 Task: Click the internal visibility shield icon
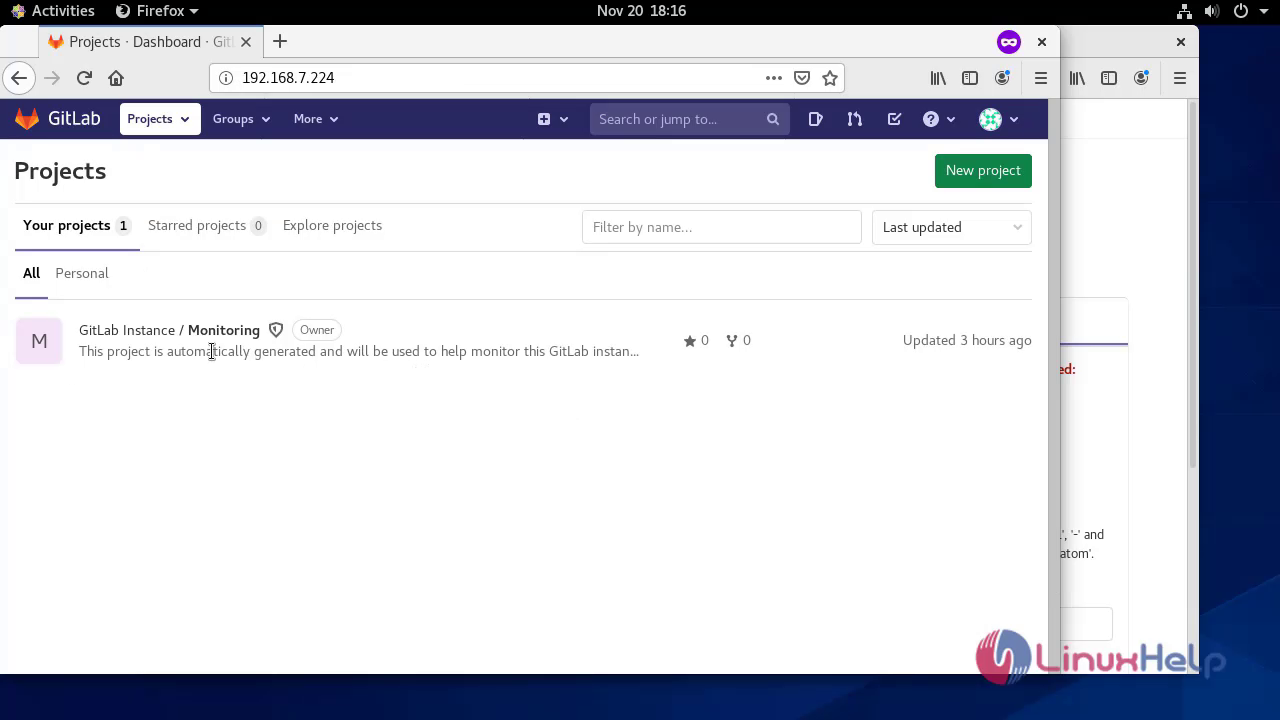(x=276, y=330)
